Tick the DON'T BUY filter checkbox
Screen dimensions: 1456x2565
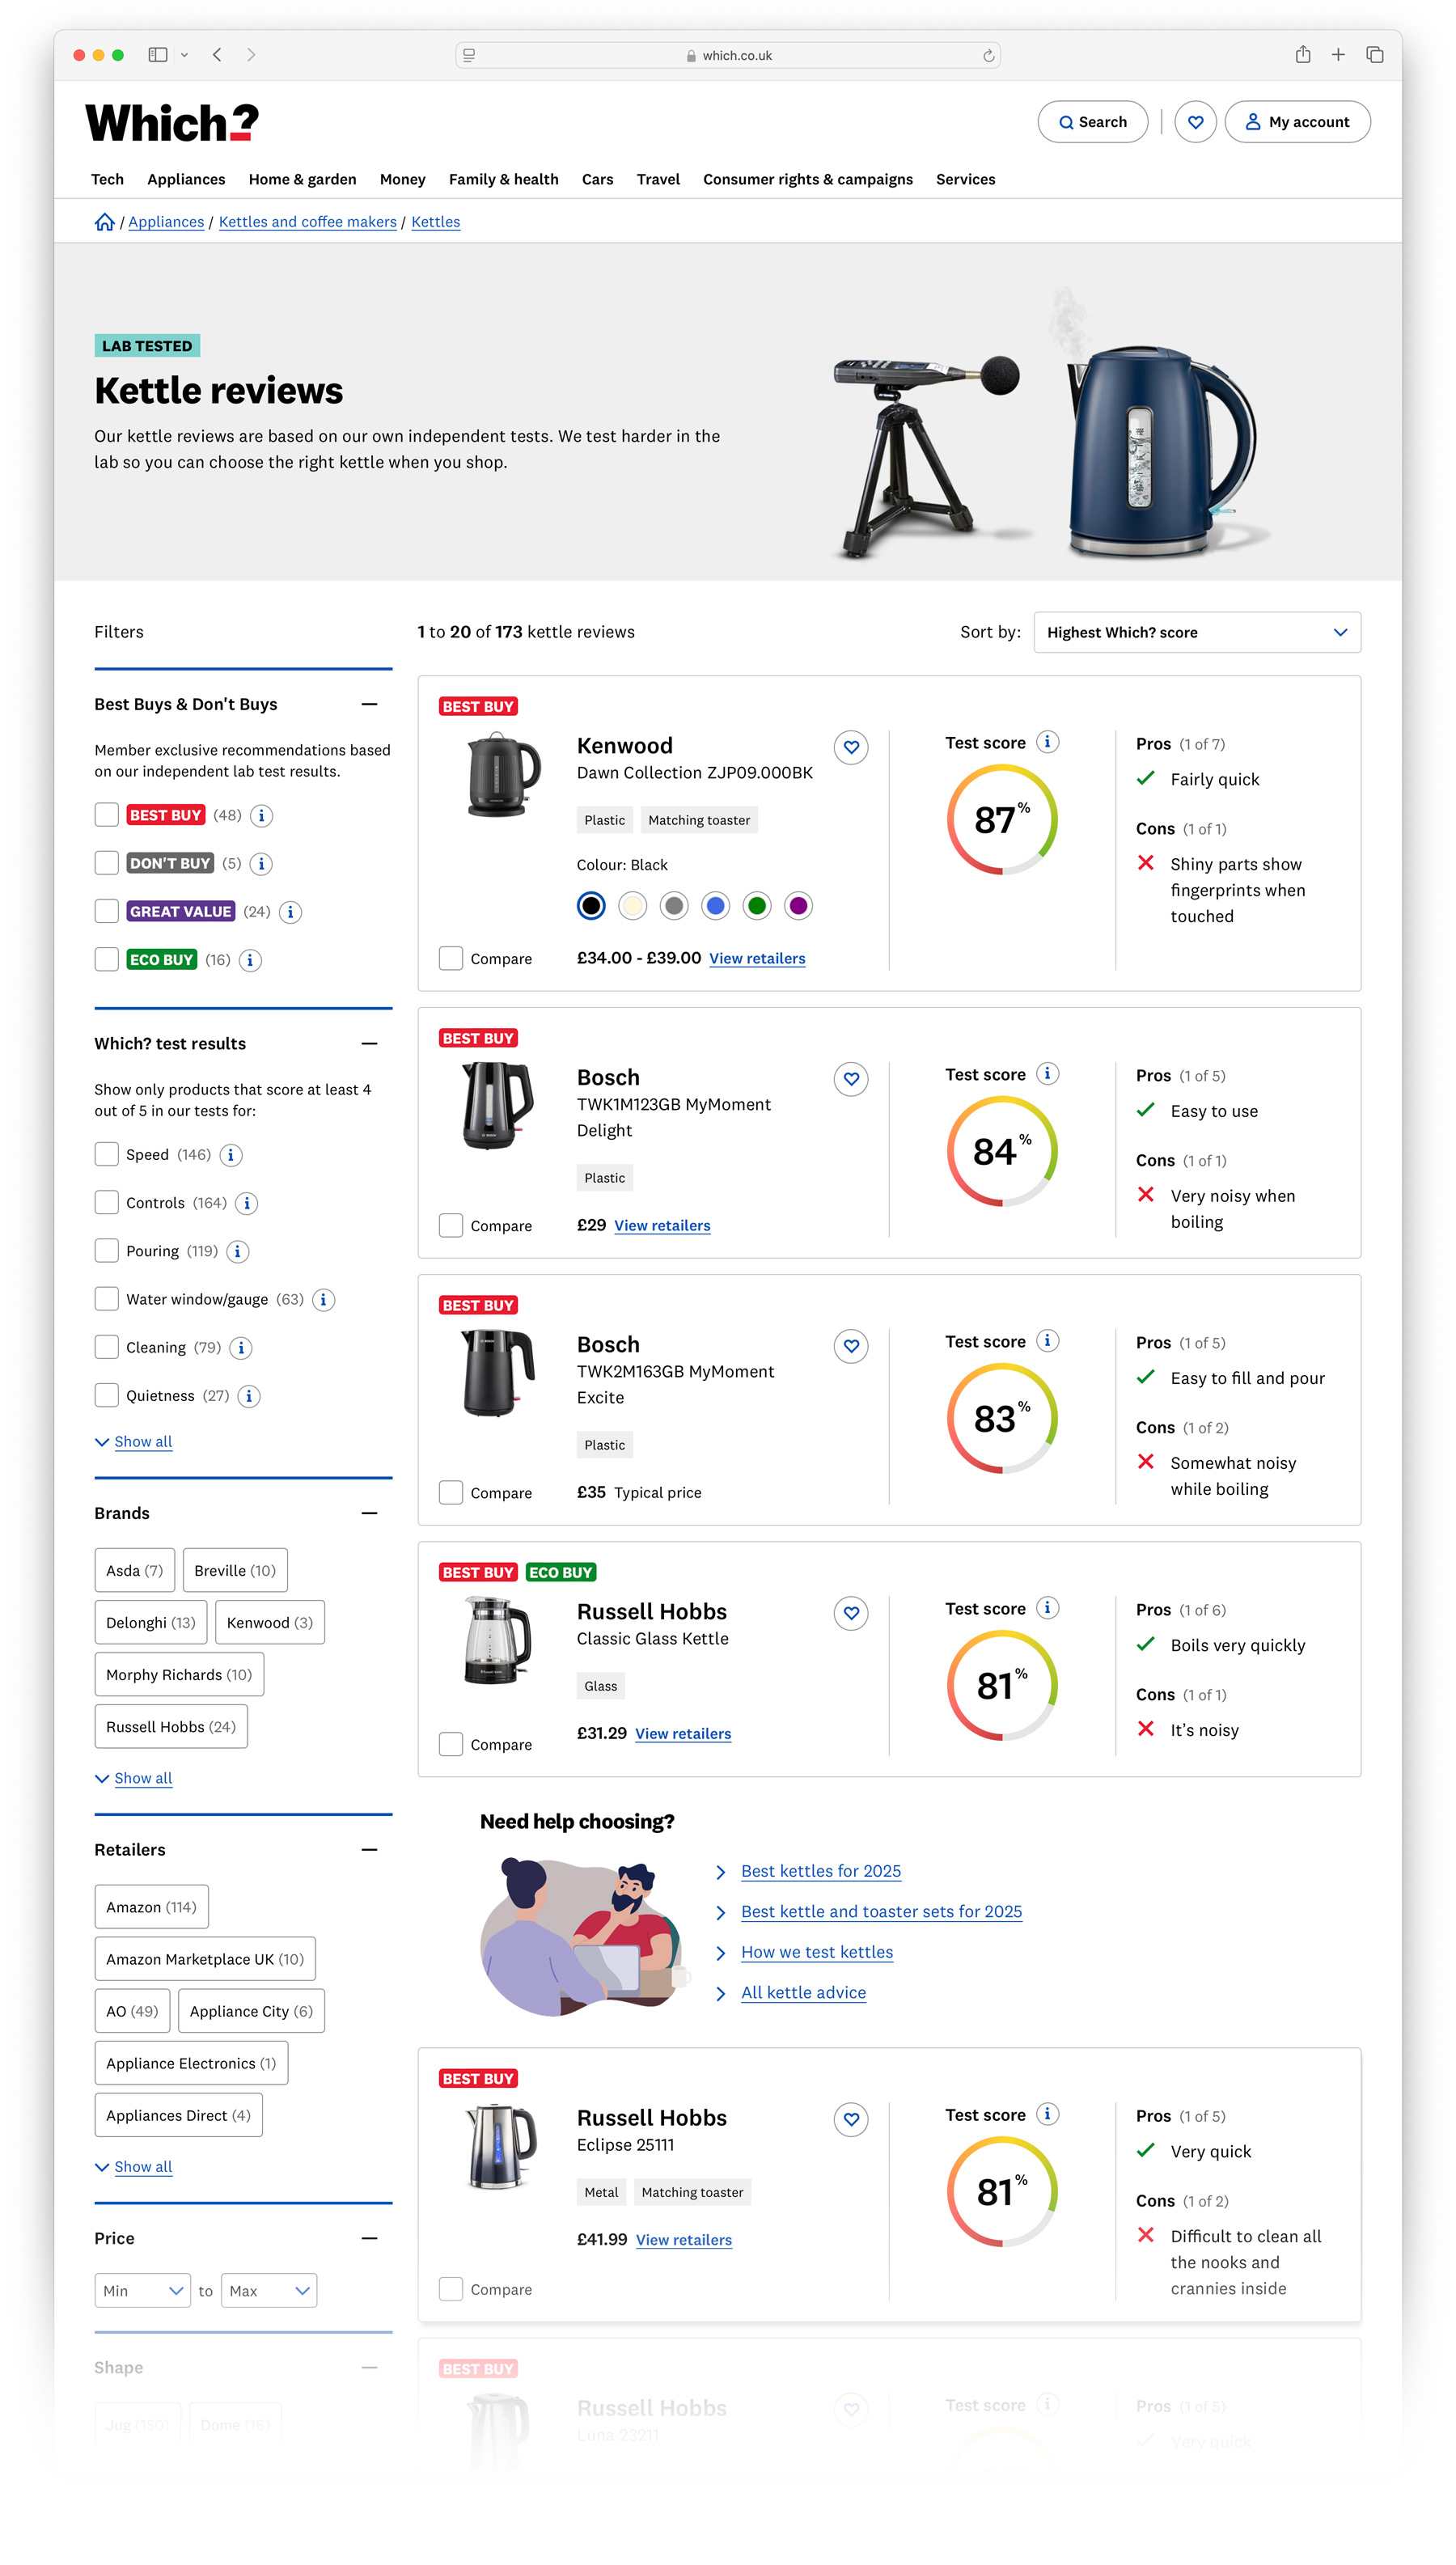point(107,863)
